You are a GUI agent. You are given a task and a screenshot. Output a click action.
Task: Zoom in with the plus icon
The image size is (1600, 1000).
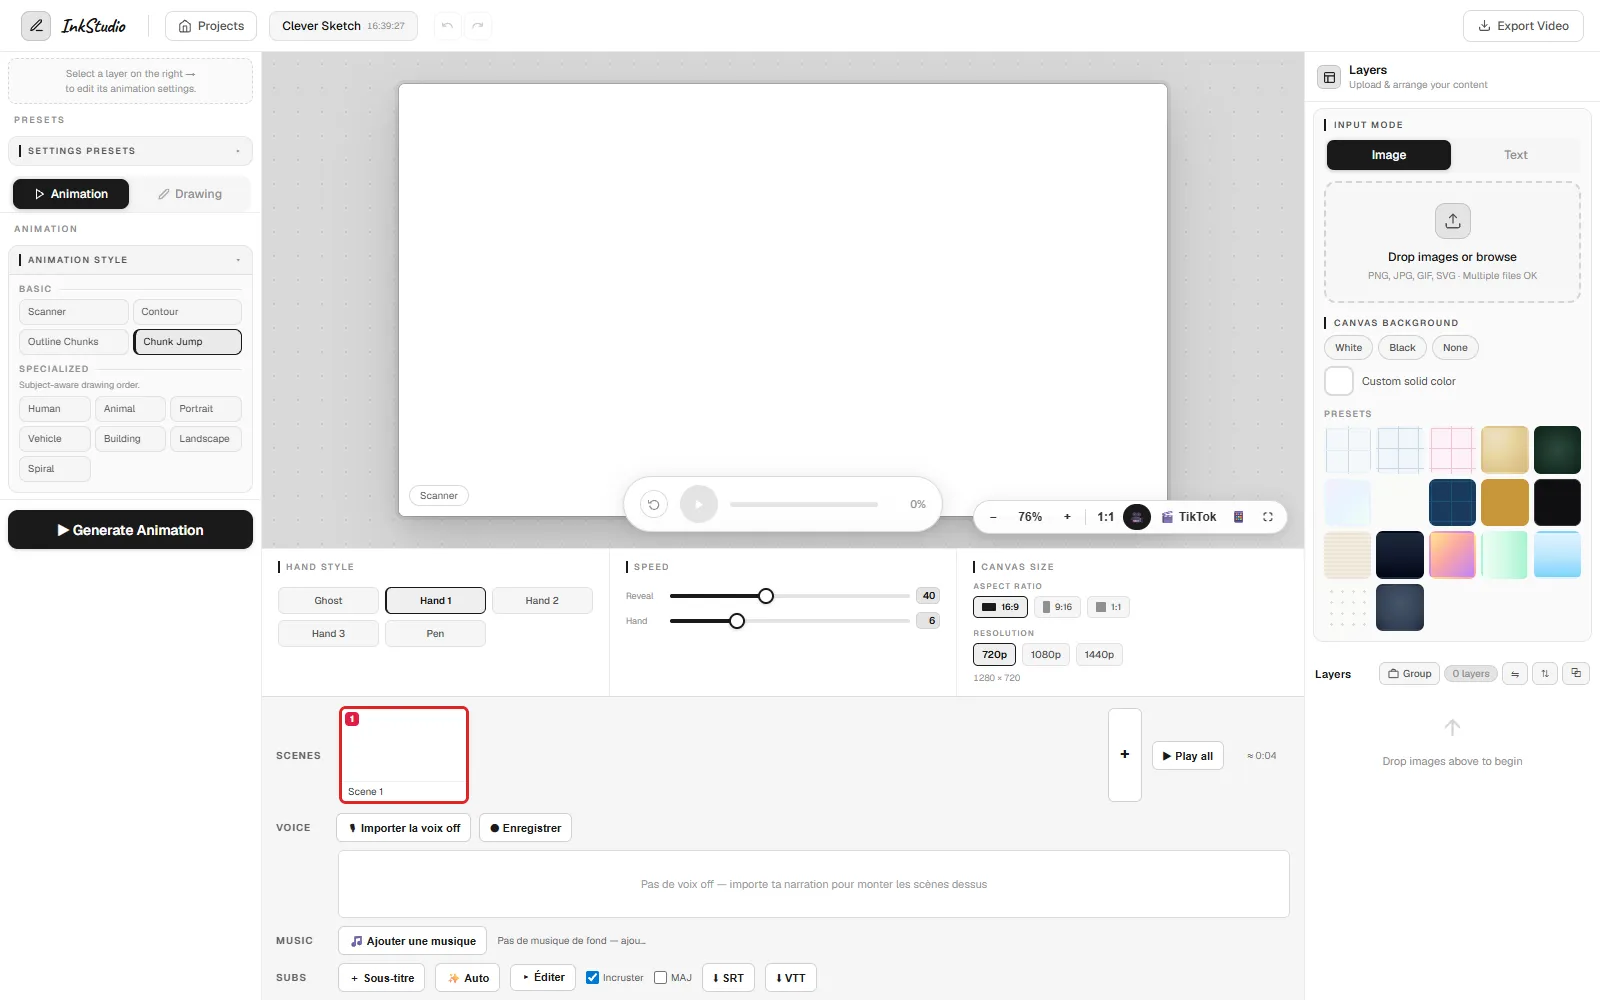point(1067,517)
